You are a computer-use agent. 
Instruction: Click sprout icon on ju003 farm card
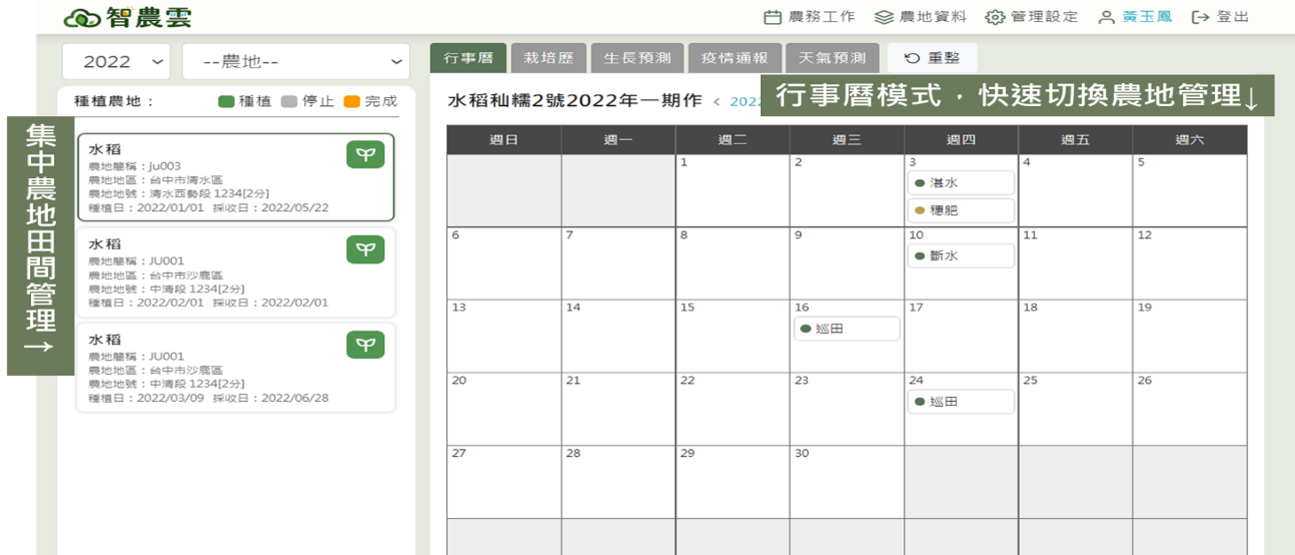365,155
